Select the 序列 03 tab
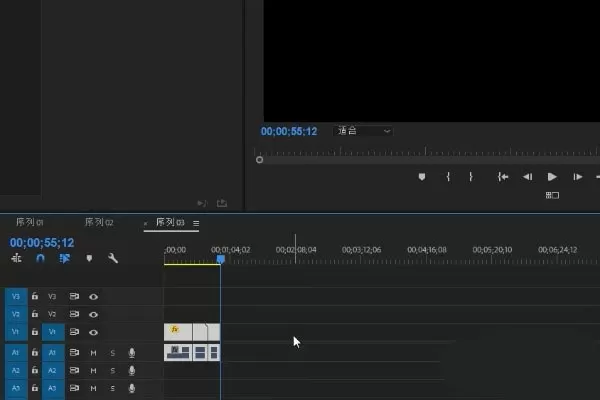Screen dimensions: 600x400 click(x=170, y=222)
